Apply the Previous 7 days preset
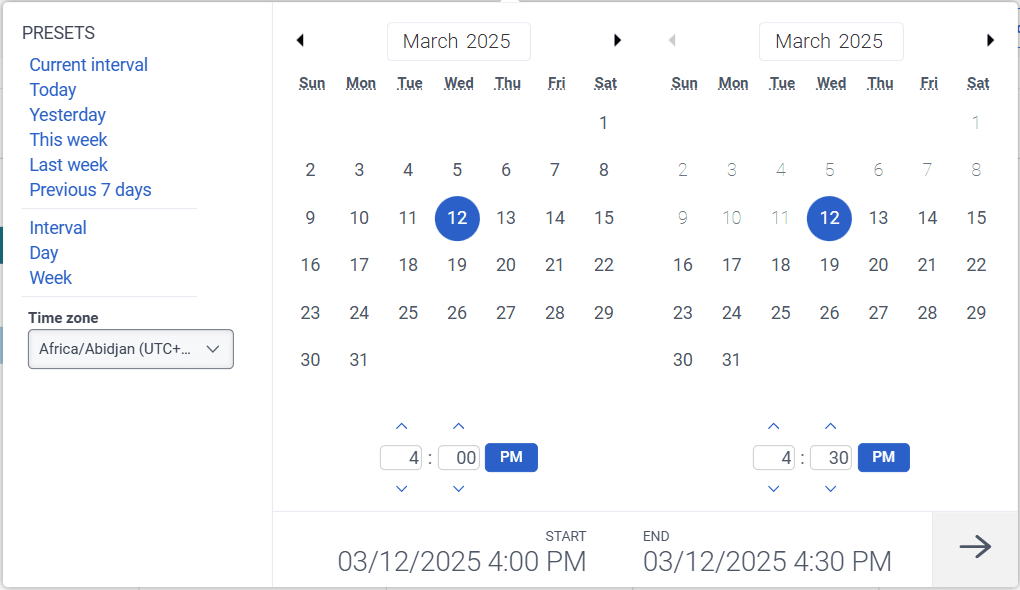Viewport: 1020px width, 590px height. tap(90, 189)
